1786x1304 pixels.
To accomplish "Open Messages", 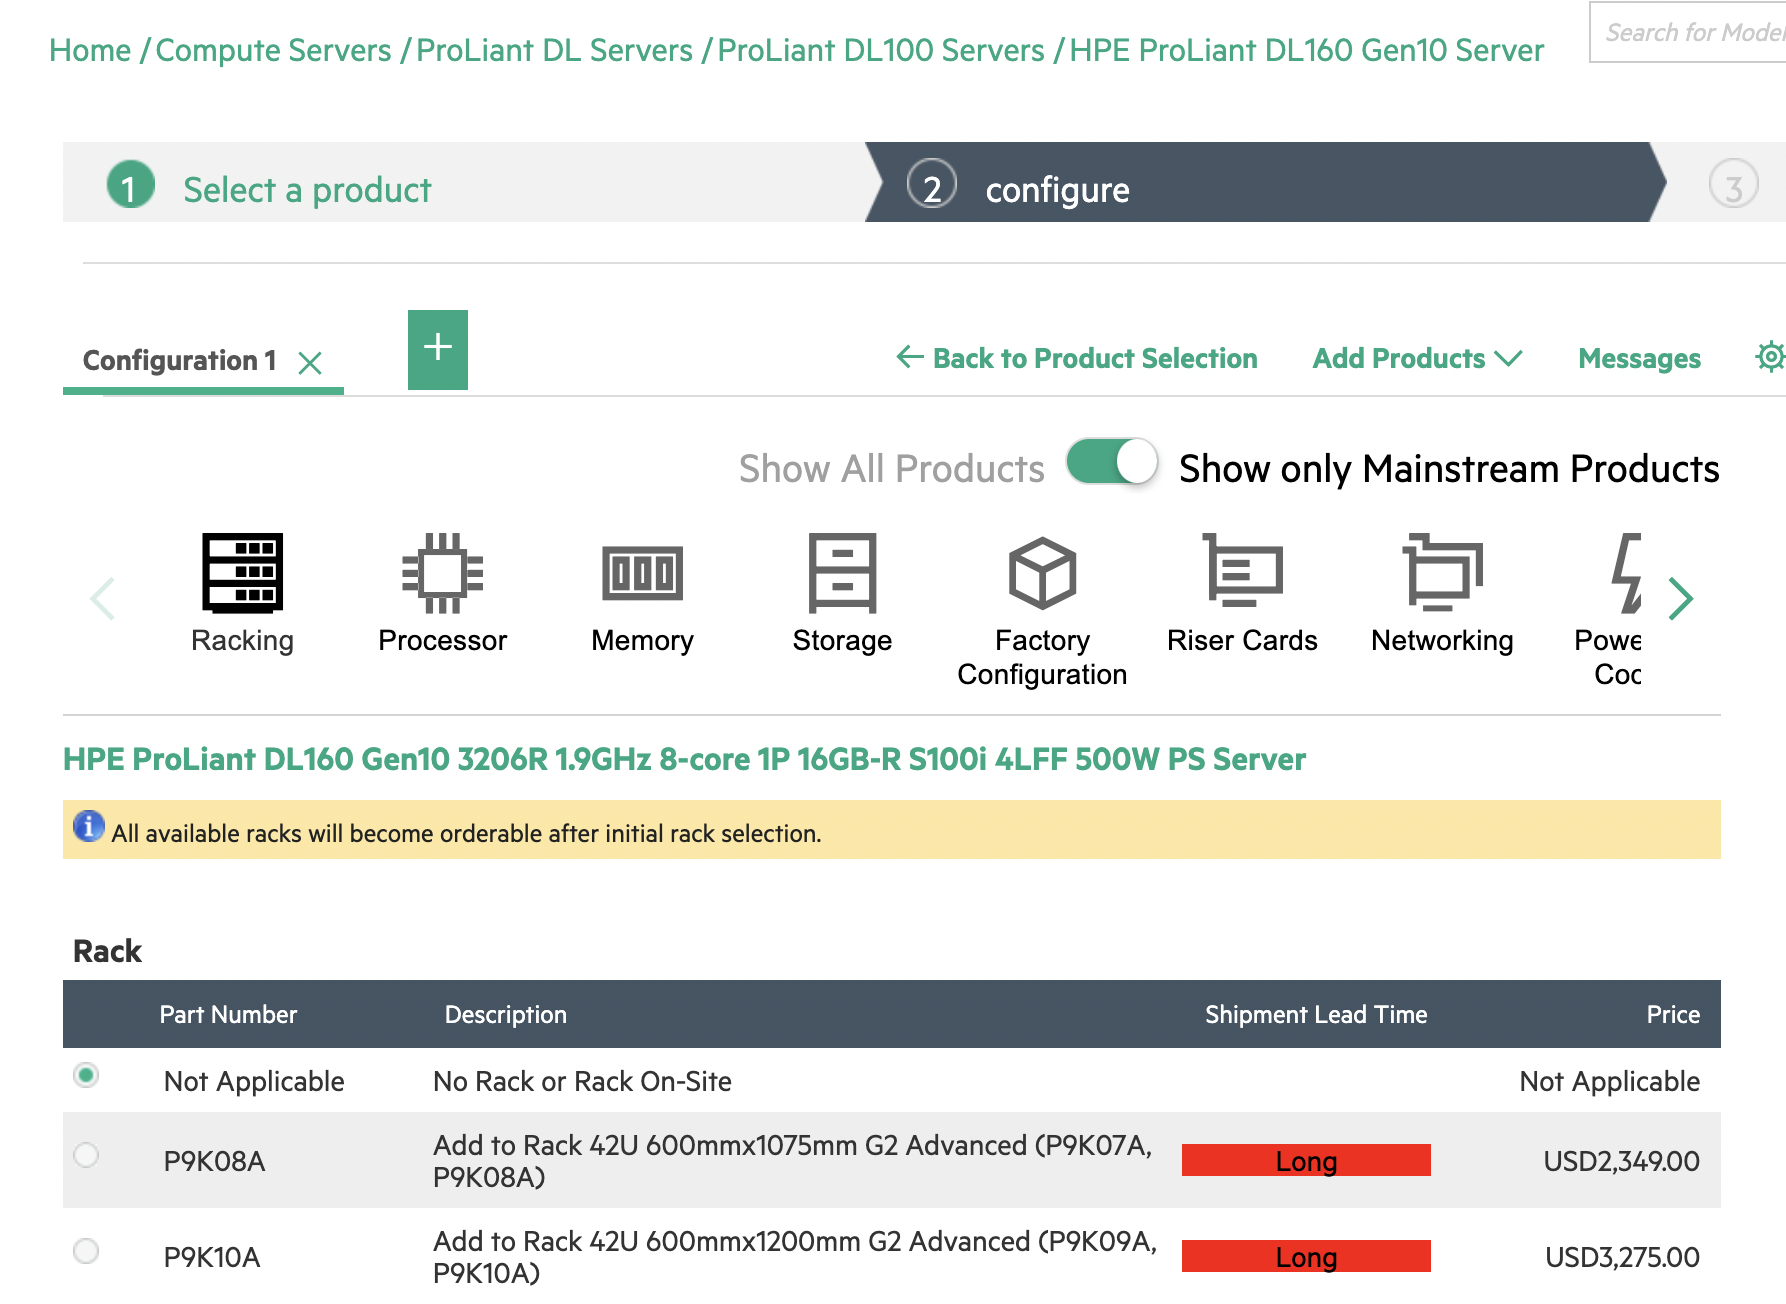I will 1639,358.
